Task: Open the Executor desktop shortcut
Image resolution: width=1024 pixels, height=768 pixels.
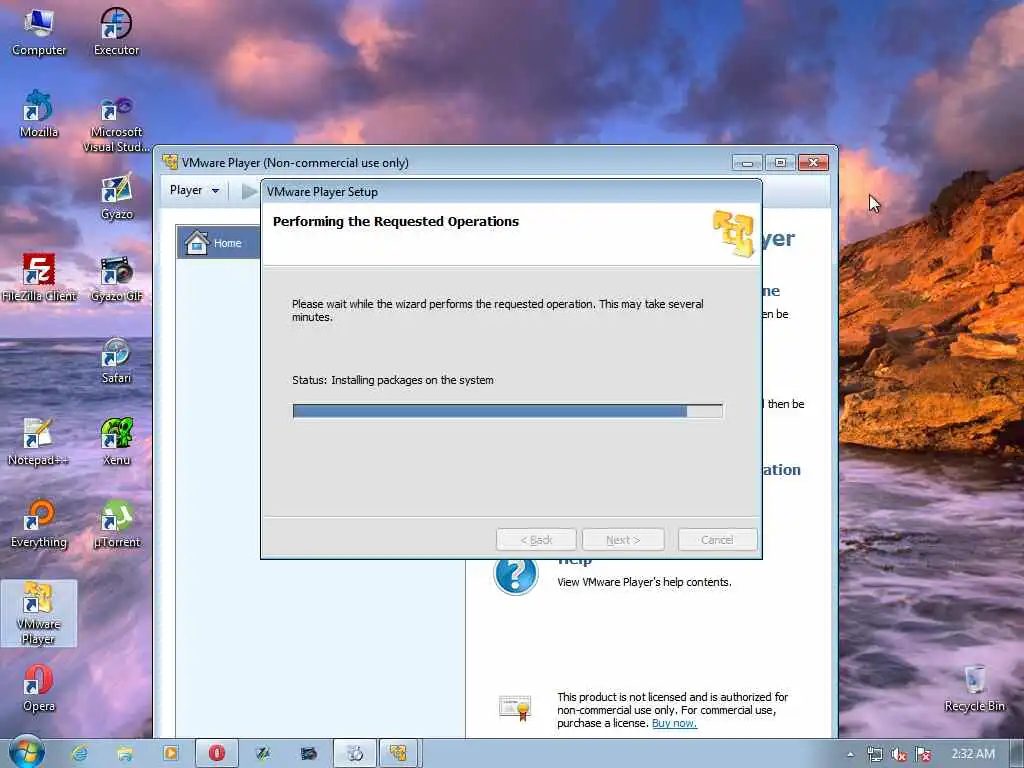Action: 116,33
